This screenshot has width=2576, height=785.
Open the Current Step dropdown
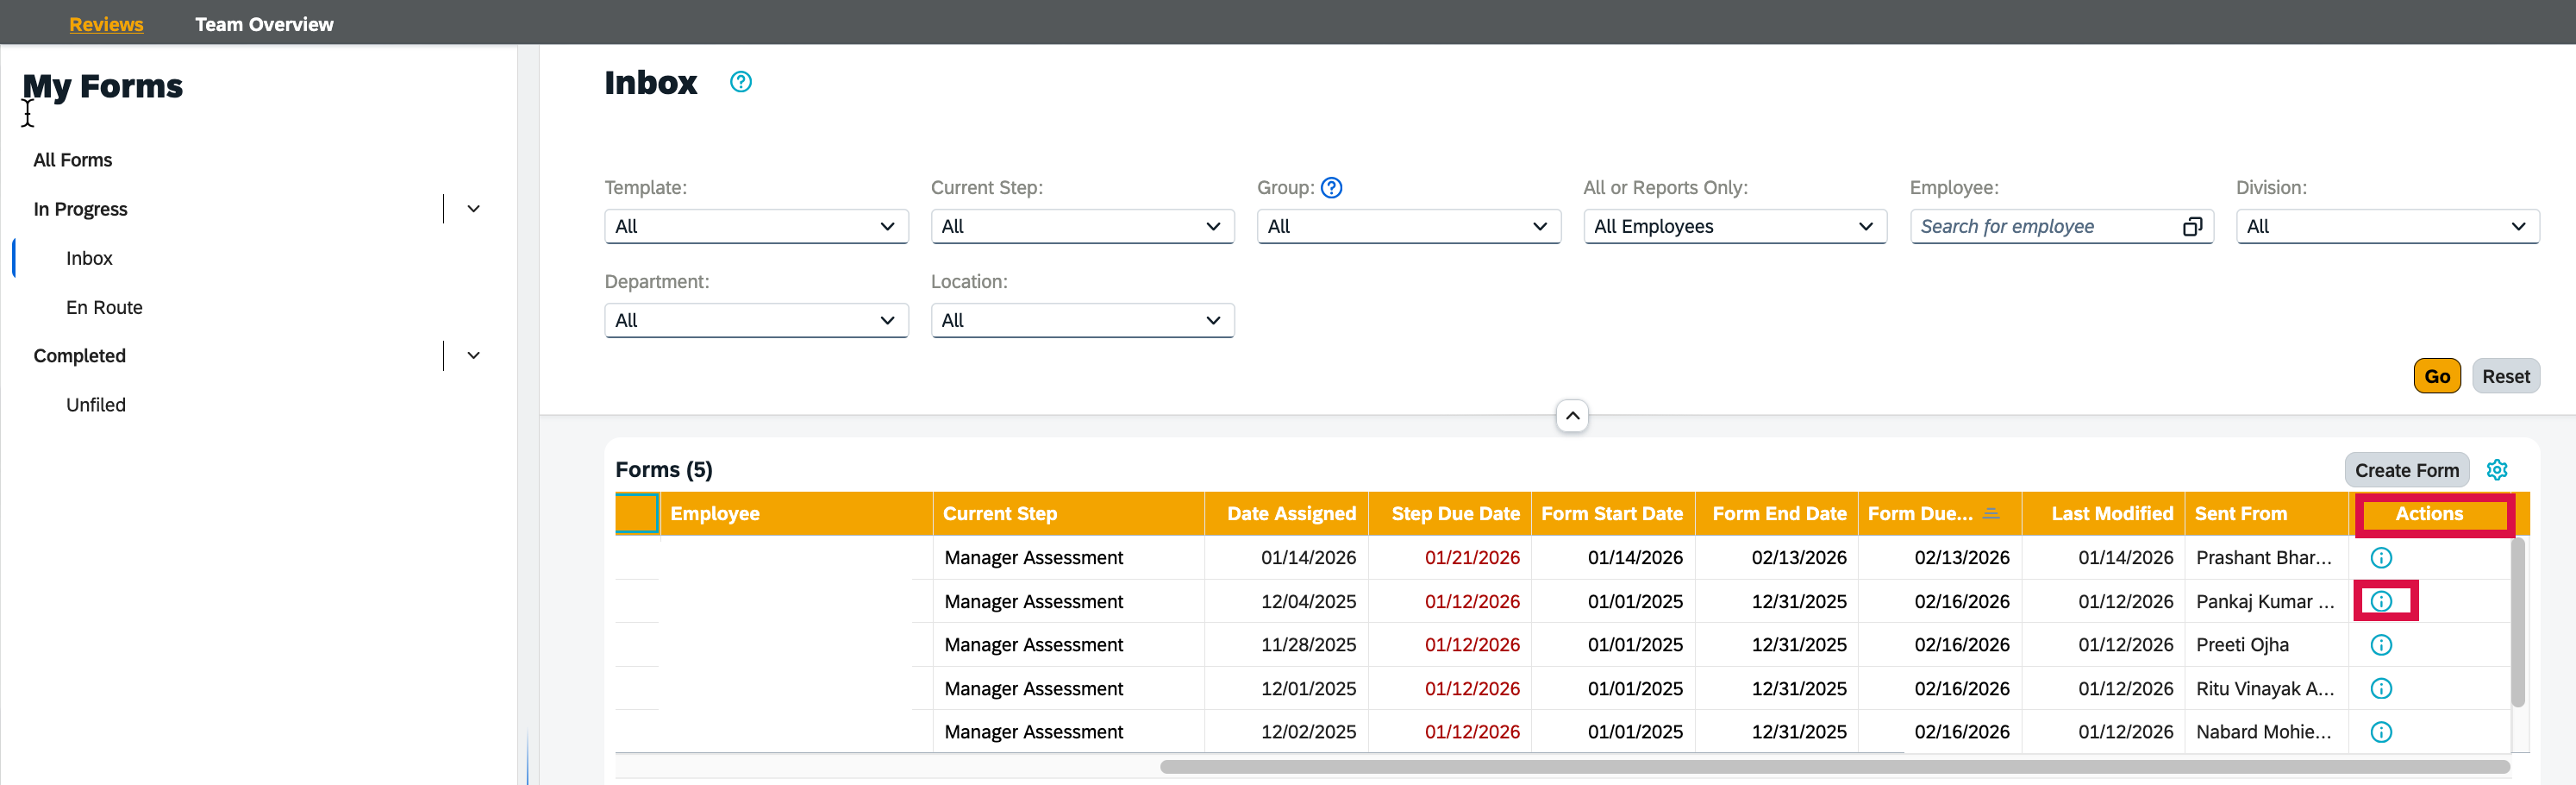click(1082, 226)
